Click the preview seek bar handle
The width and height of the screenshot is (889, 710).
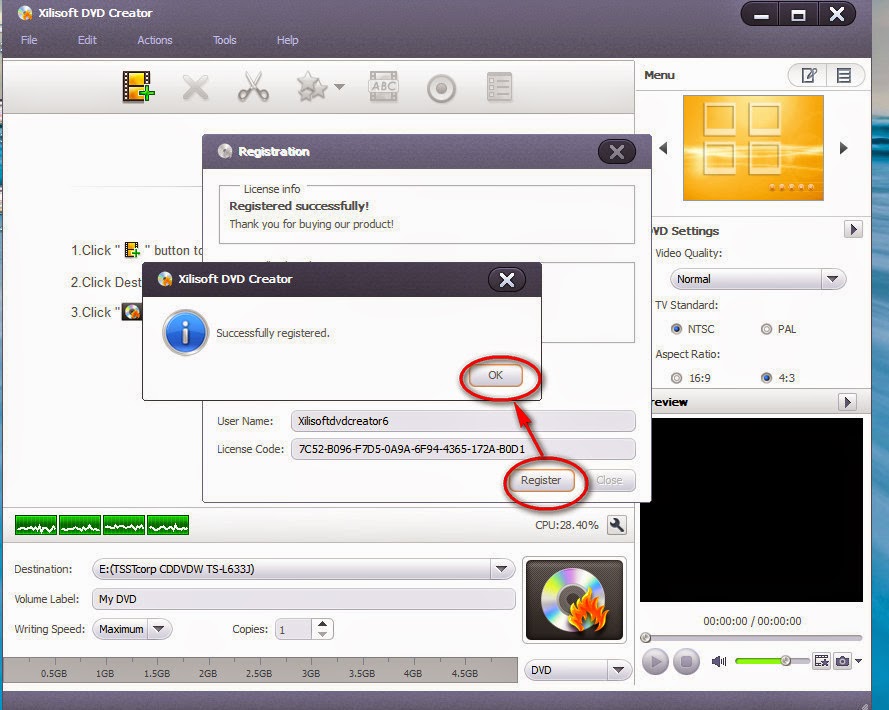tap(645, 637)
